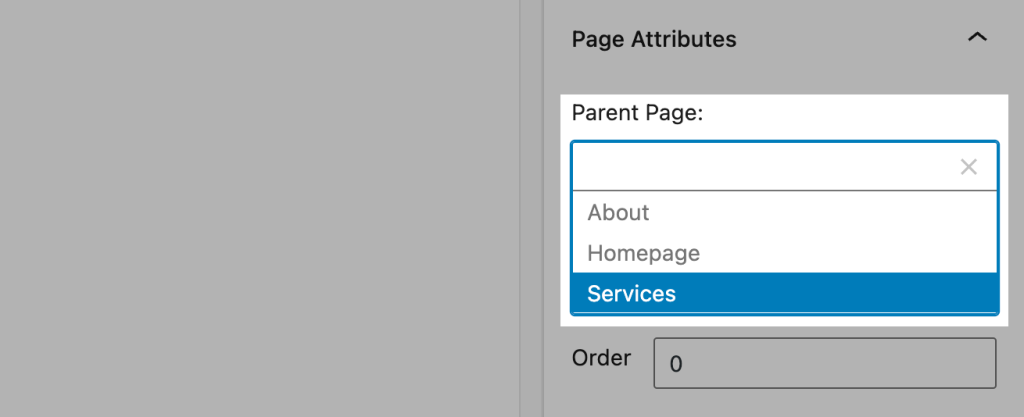Click the Order field label
This screenshot has height=417, width=1024.
601,358
